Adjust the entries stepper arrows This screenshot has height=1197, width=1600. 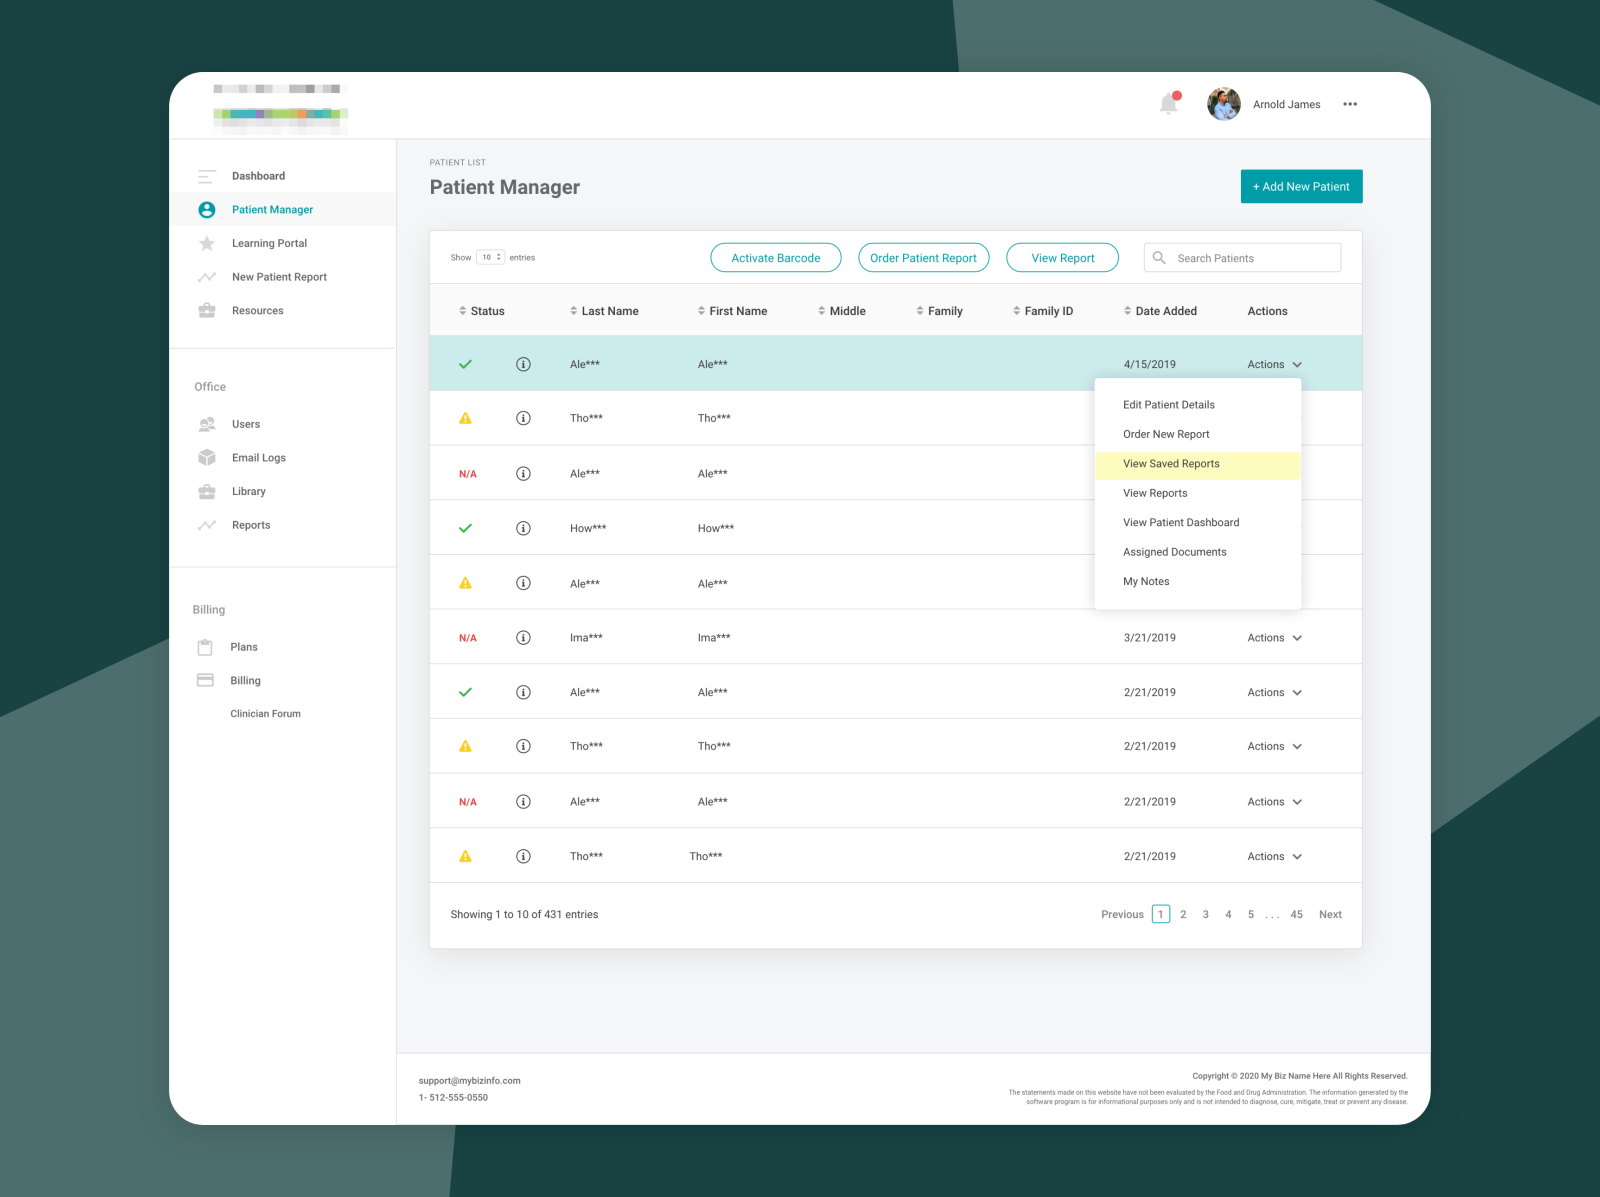[498, 257]
